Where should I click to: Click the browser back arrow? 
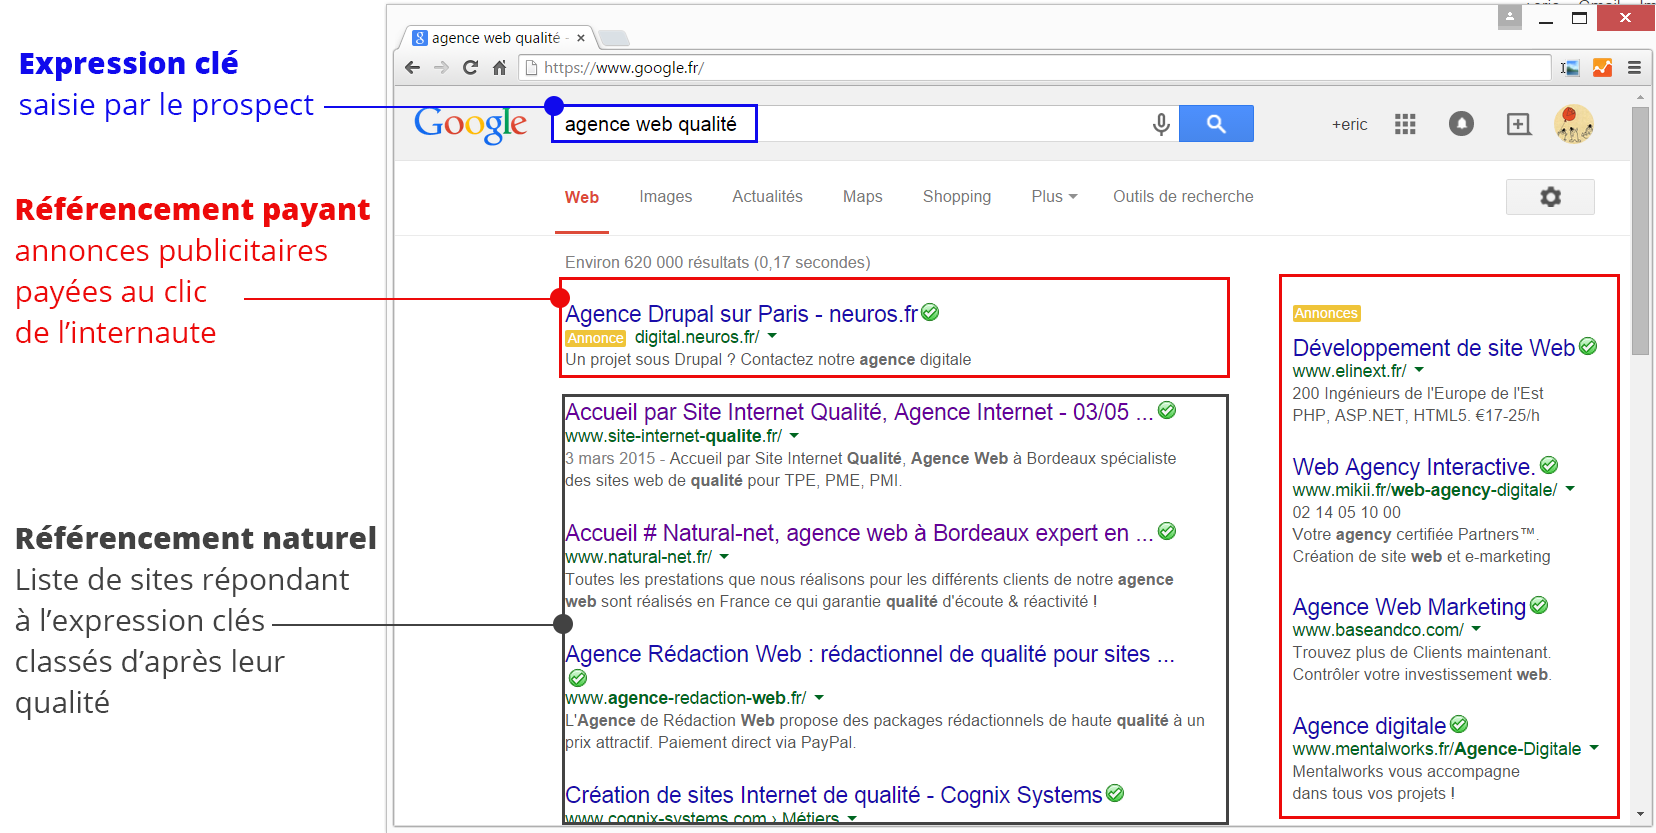[x=412, y=67]
